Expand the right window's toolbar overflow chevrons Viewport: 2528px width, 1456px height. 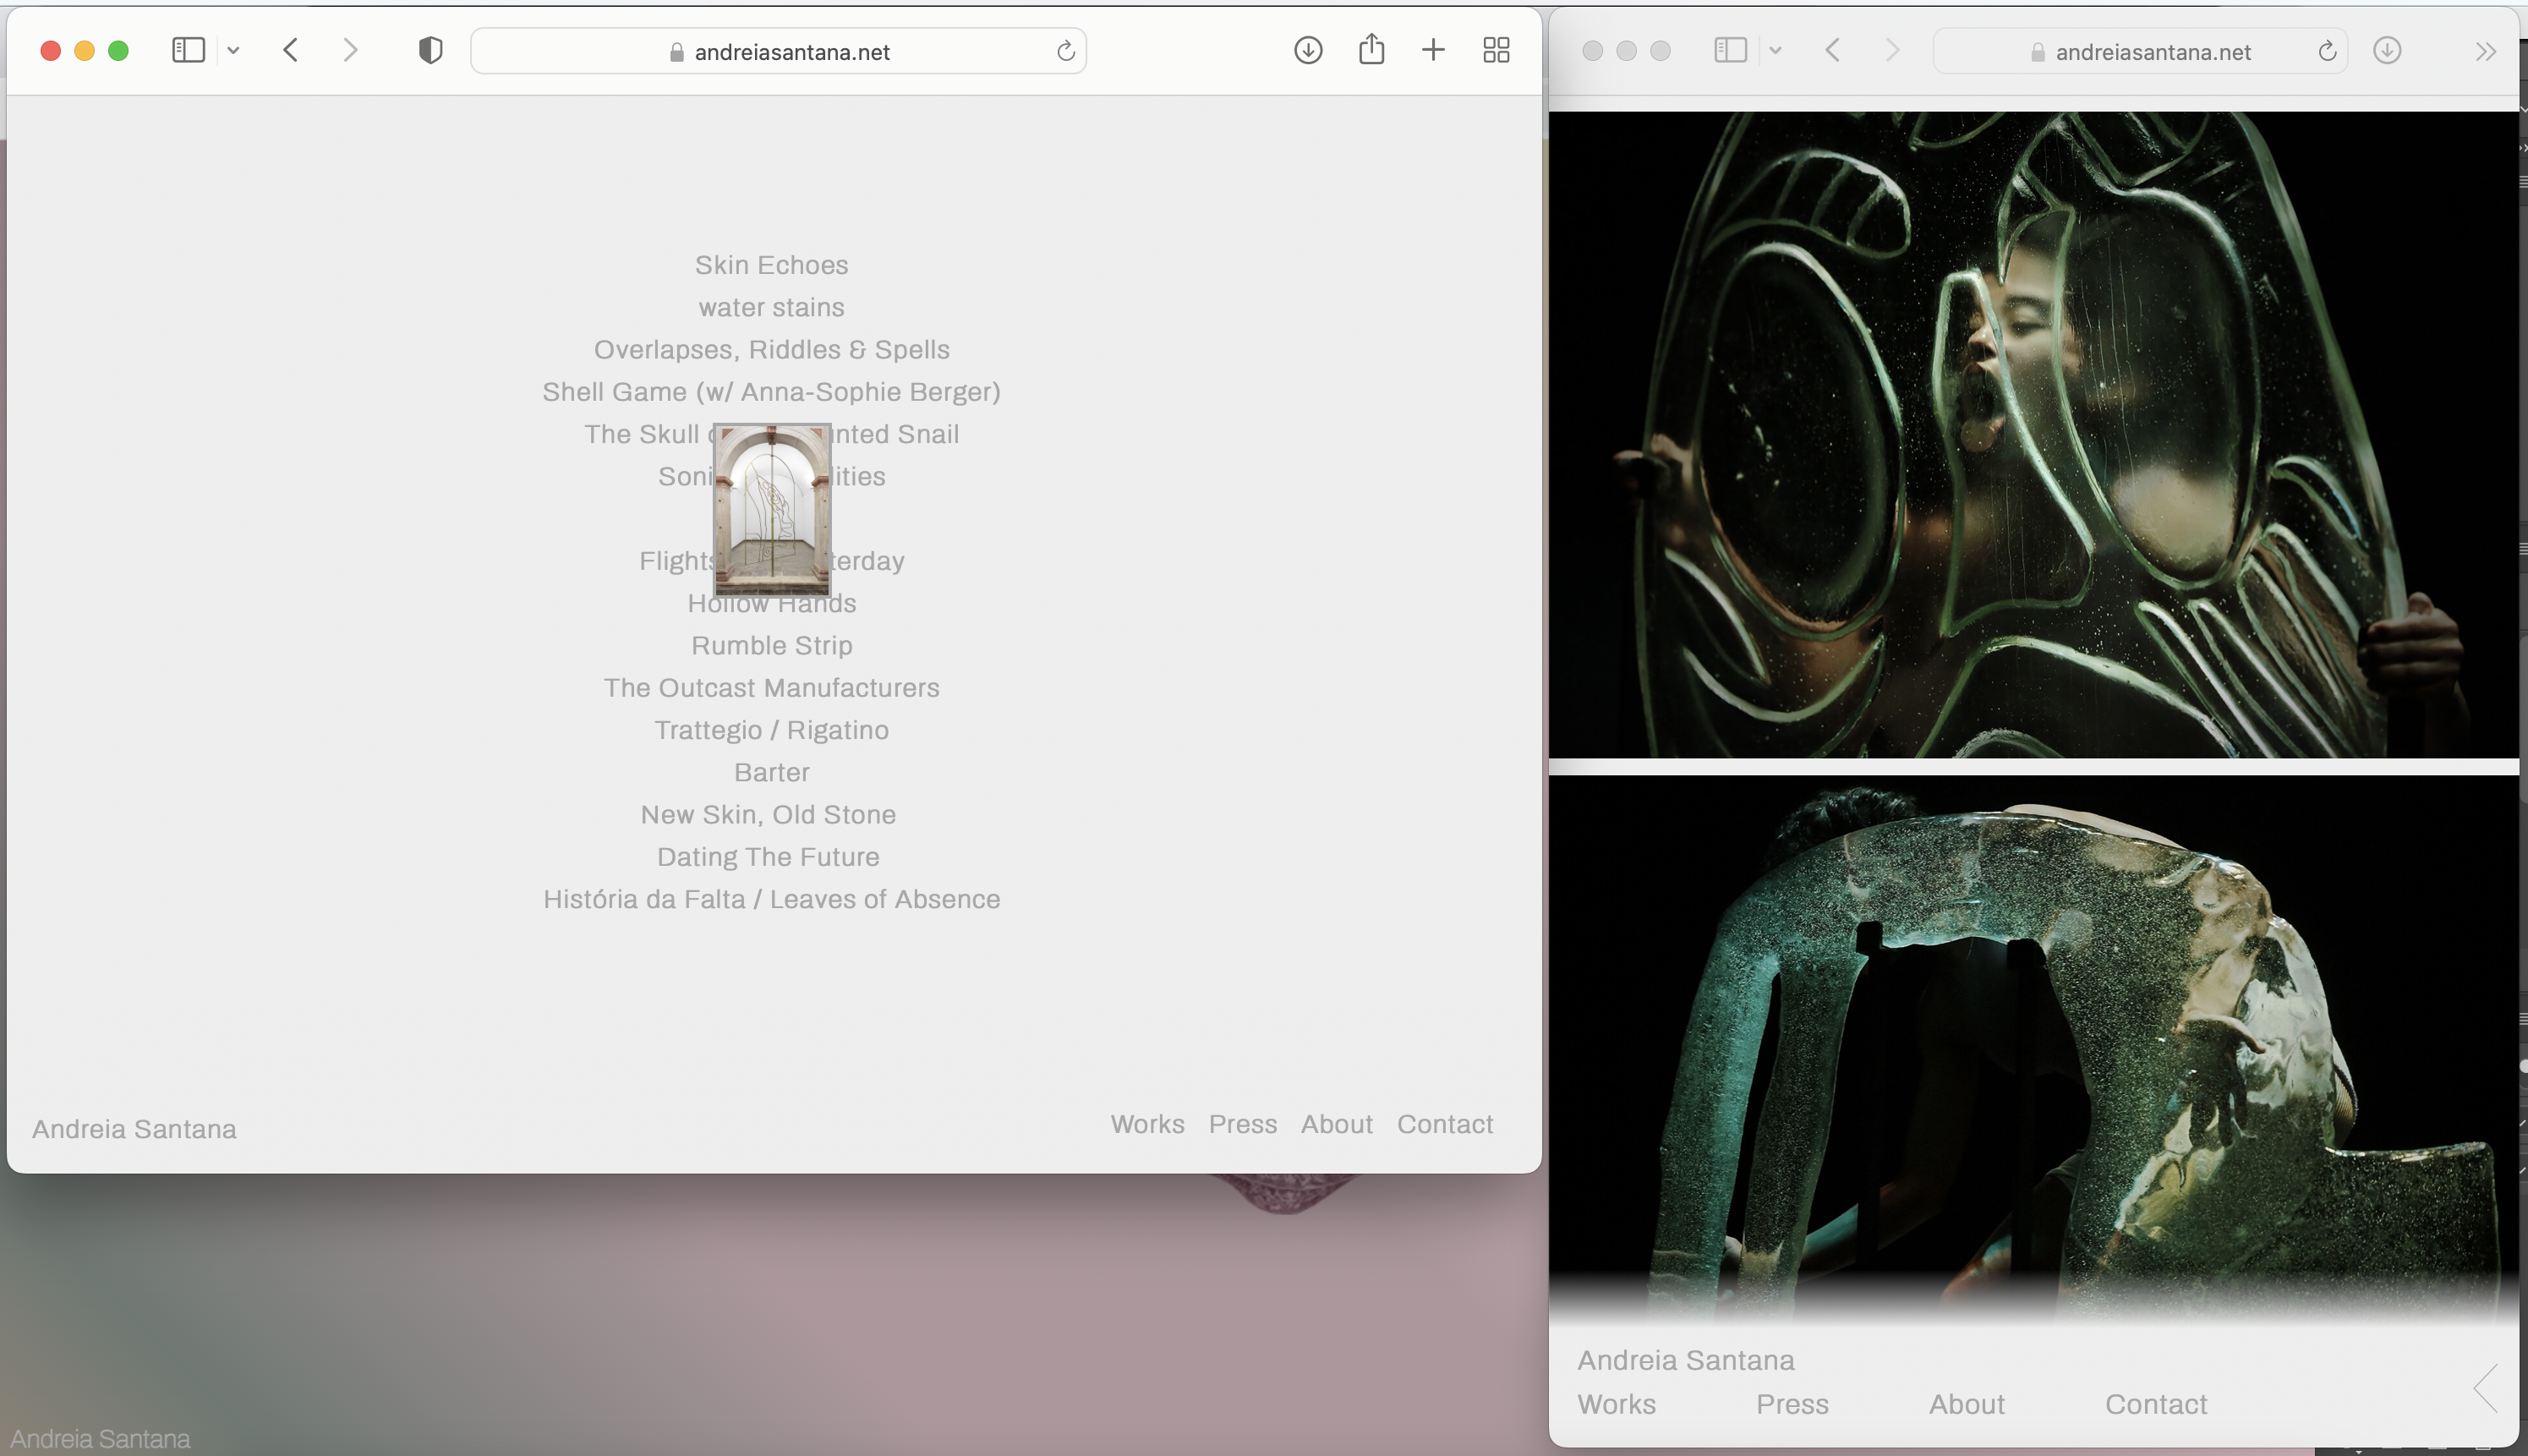click(x=2485, y=51)
